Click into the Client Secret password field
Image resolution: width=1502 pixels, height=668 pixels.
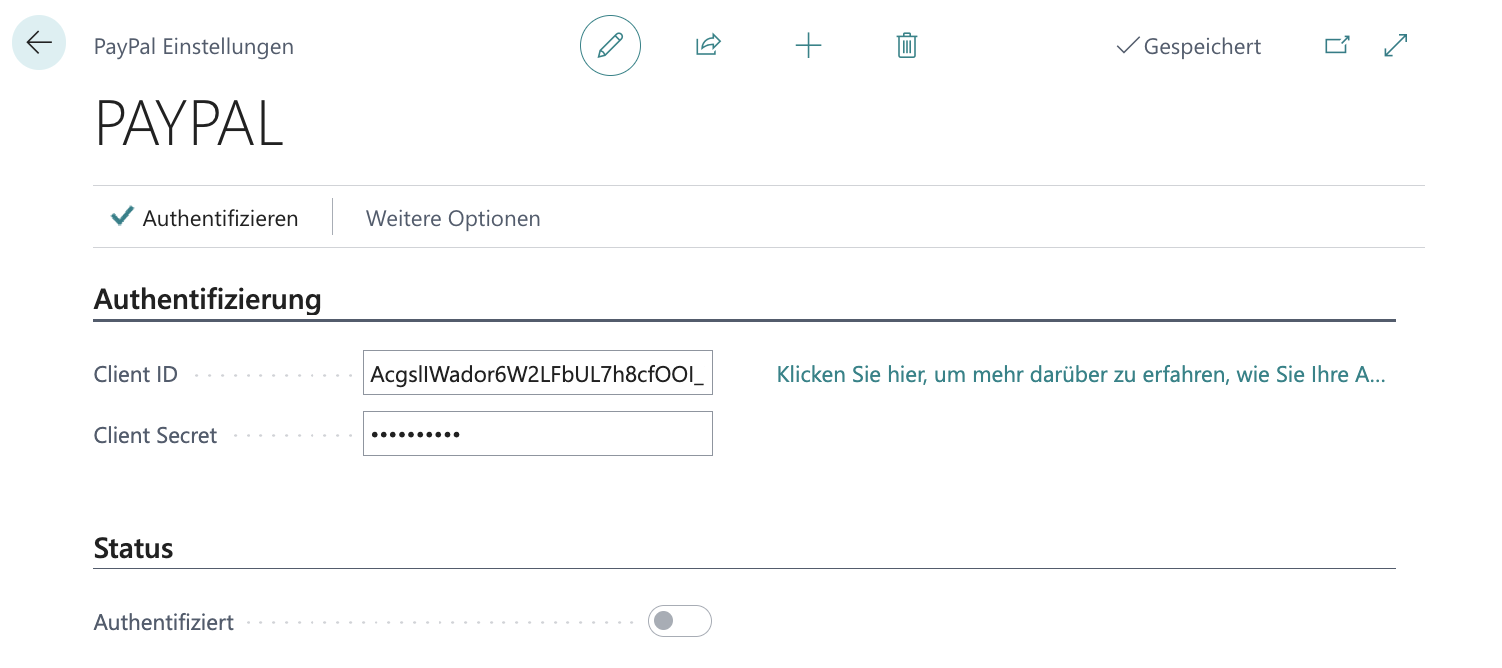click(x=537, y=434)
